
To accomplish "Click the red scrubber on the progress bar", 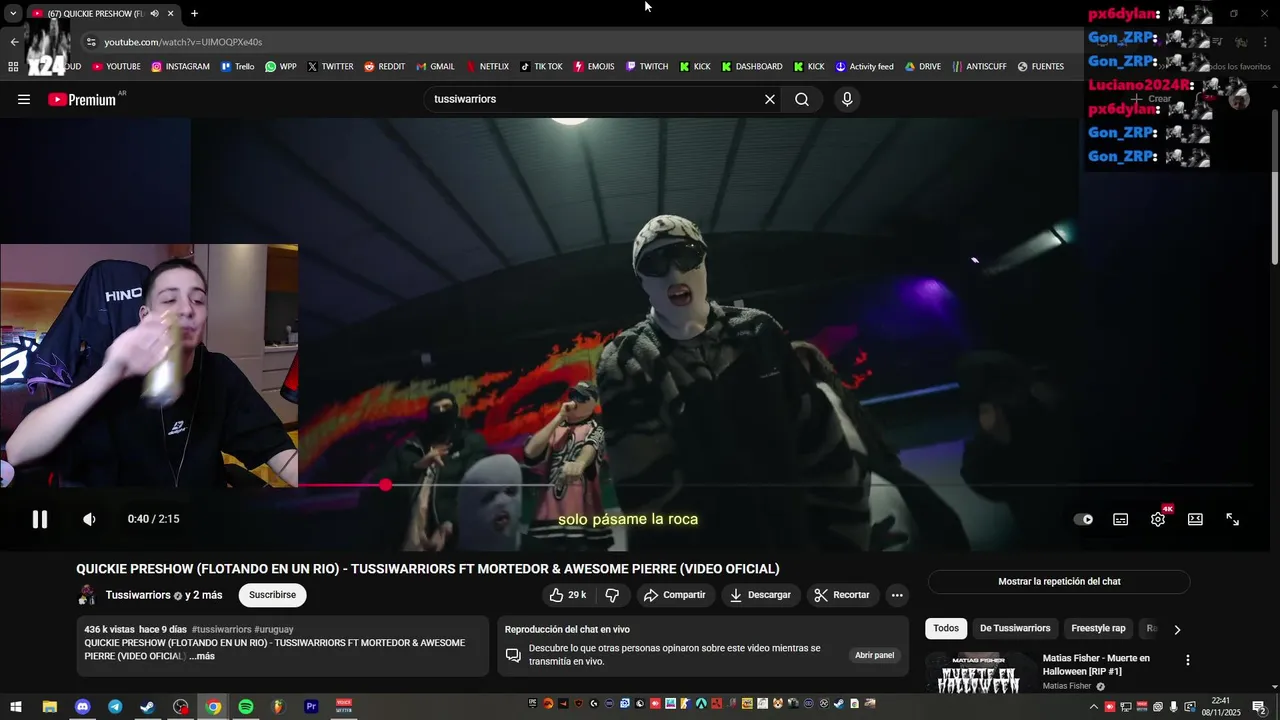I will pyautogui.click(x=386, y=485).
